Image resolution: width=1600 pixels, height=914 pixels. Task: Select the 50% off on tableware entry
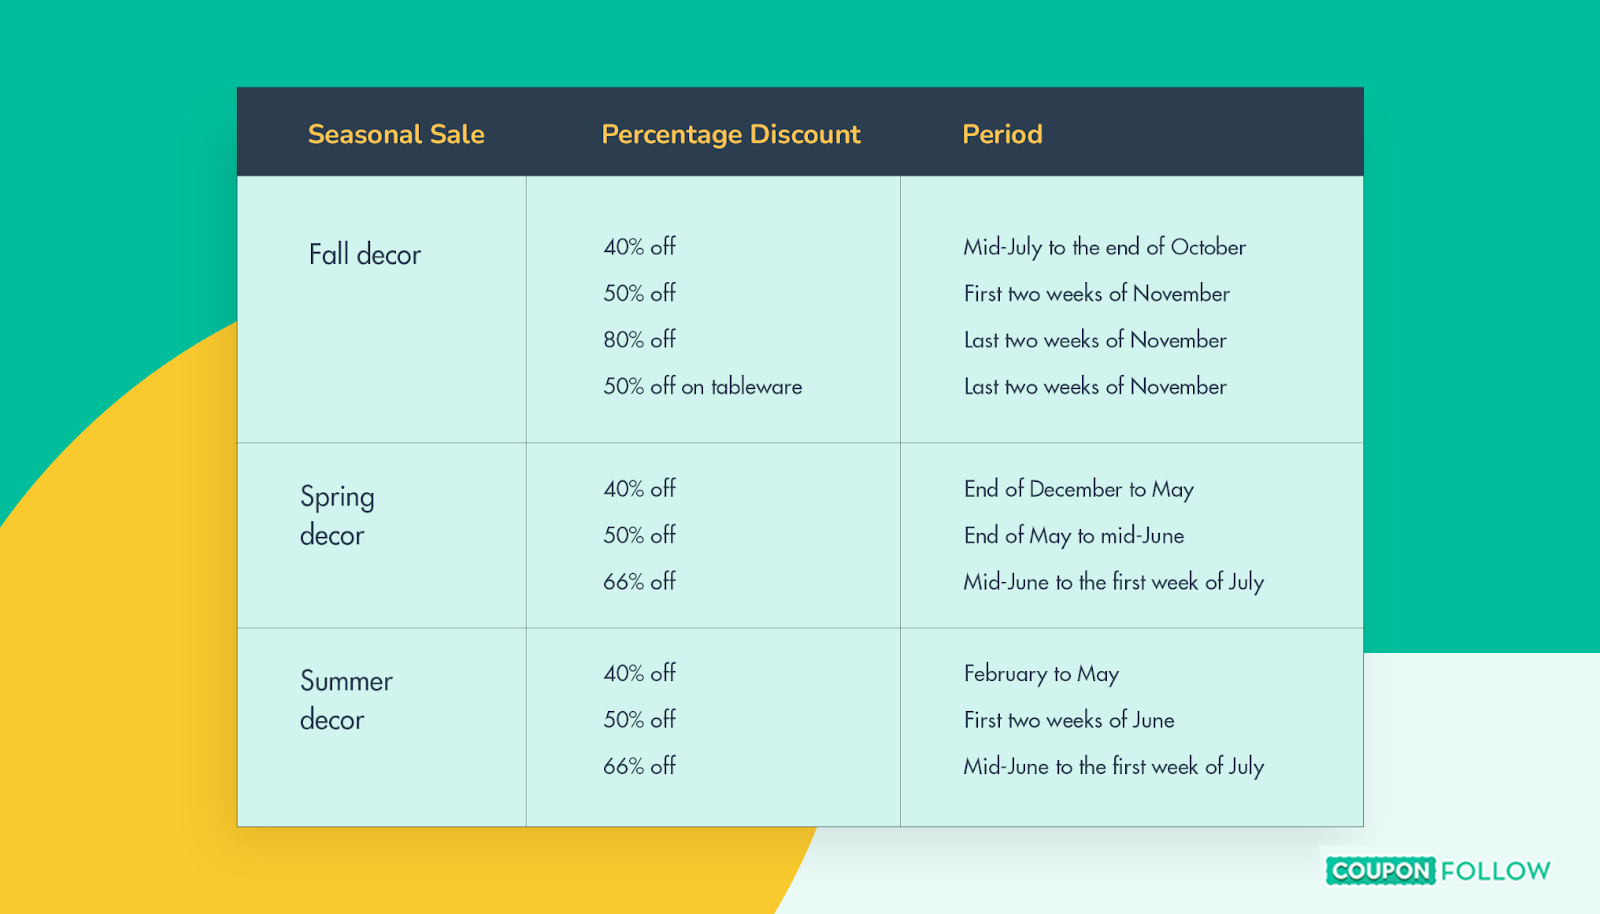point(703,387)
